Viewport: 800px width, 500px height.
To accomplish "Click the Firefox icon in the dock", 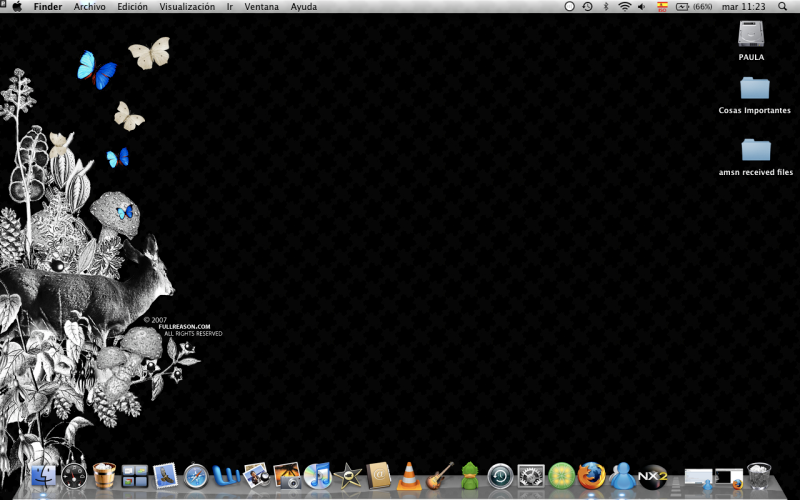I will (x=591, y=476).
